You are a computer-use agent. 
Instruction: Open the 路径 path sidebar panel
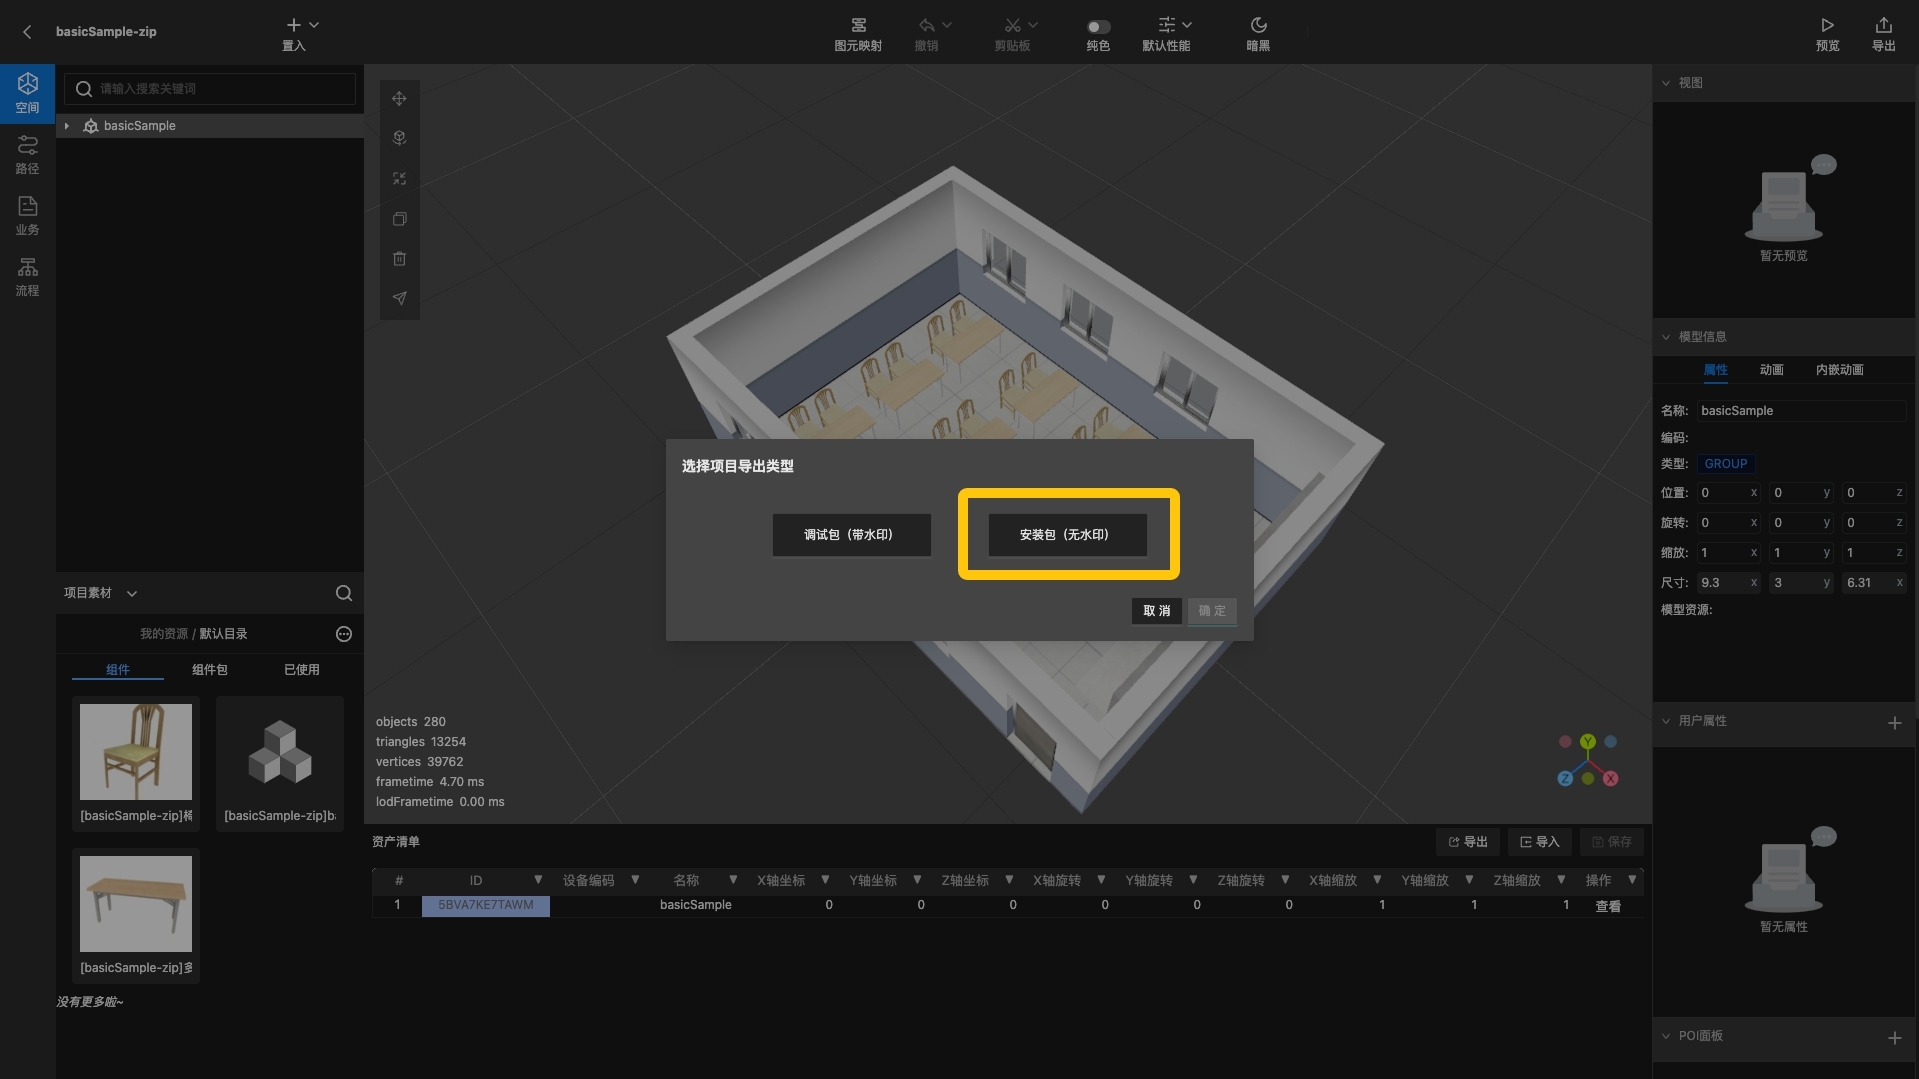tap(27, 154)
